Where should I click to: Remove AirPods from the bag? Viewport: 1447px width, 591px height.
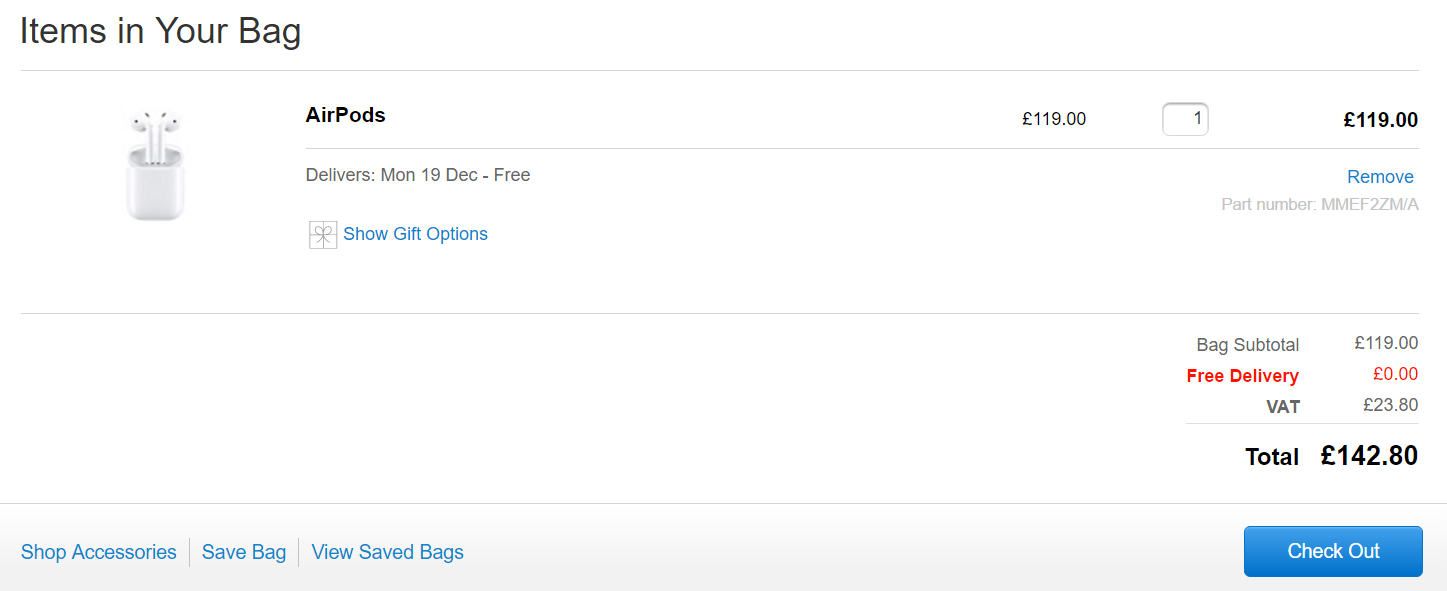[x=1380, y=177]
